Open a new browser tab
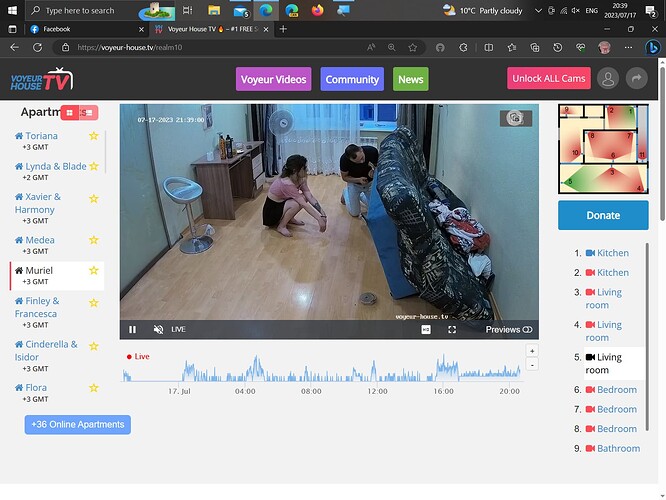The image size is (666, 500). [283, 29]
